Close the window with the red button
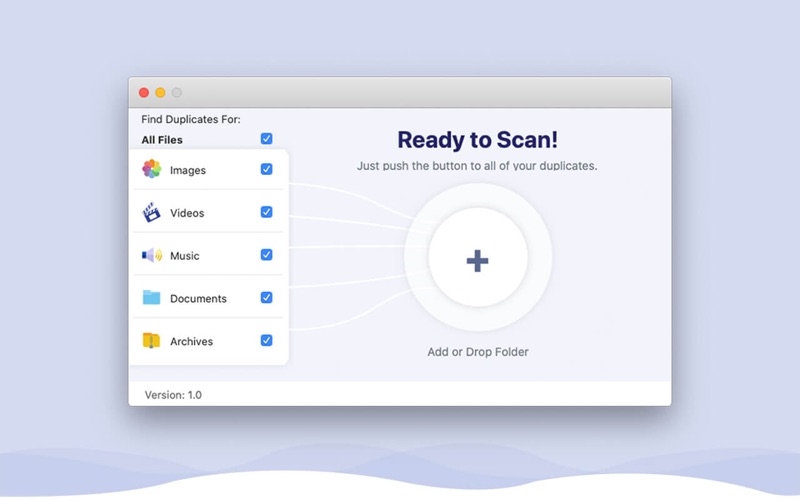The width and height of the screenshot is (800, 500). click(144, 93)
